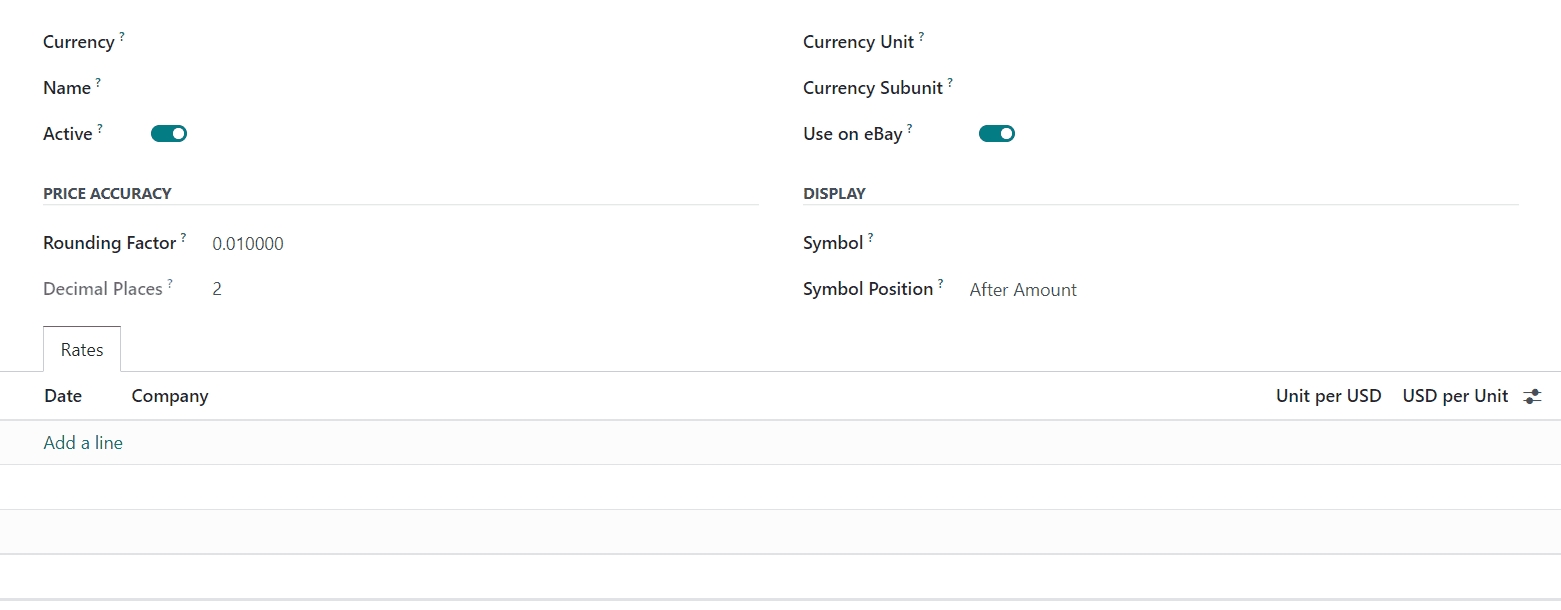Click the column settings adjust icon
Image resolution: width=1561 pixels, height=610 pixels.
pos(1532,397)
